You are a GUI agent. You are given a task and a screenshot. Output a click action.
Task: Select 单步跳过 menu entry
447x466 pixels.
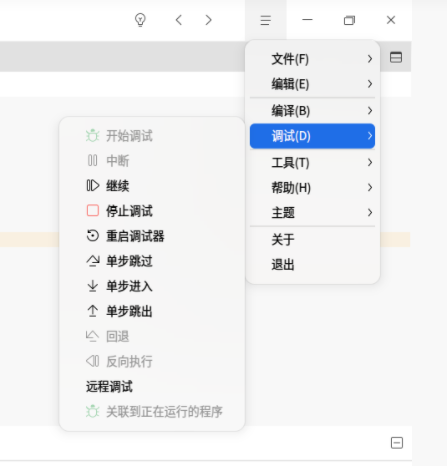pyautogui.click(x=152, y=261)
